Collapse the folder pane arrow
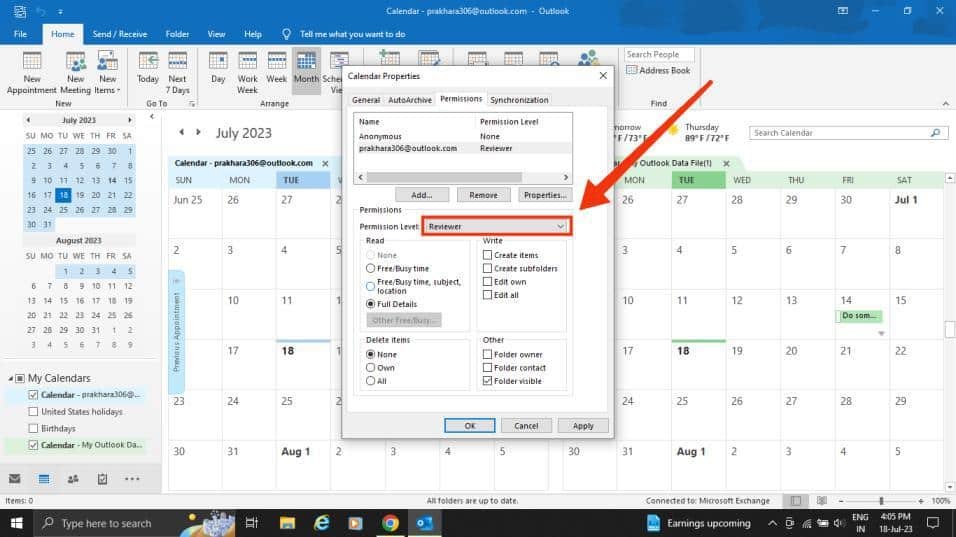The height and width of the screenshot is (537, 956). (x=152, y=116)
